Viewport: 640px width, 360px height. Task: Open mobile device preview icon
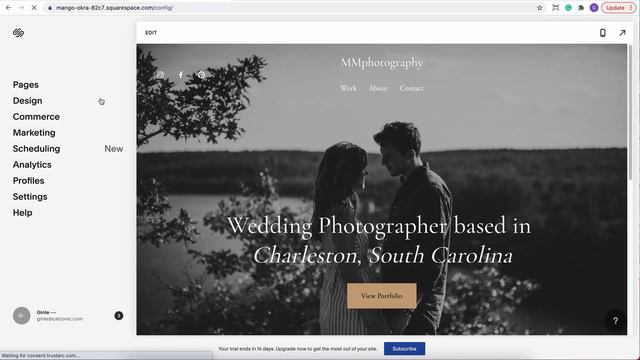pos(602,33)
